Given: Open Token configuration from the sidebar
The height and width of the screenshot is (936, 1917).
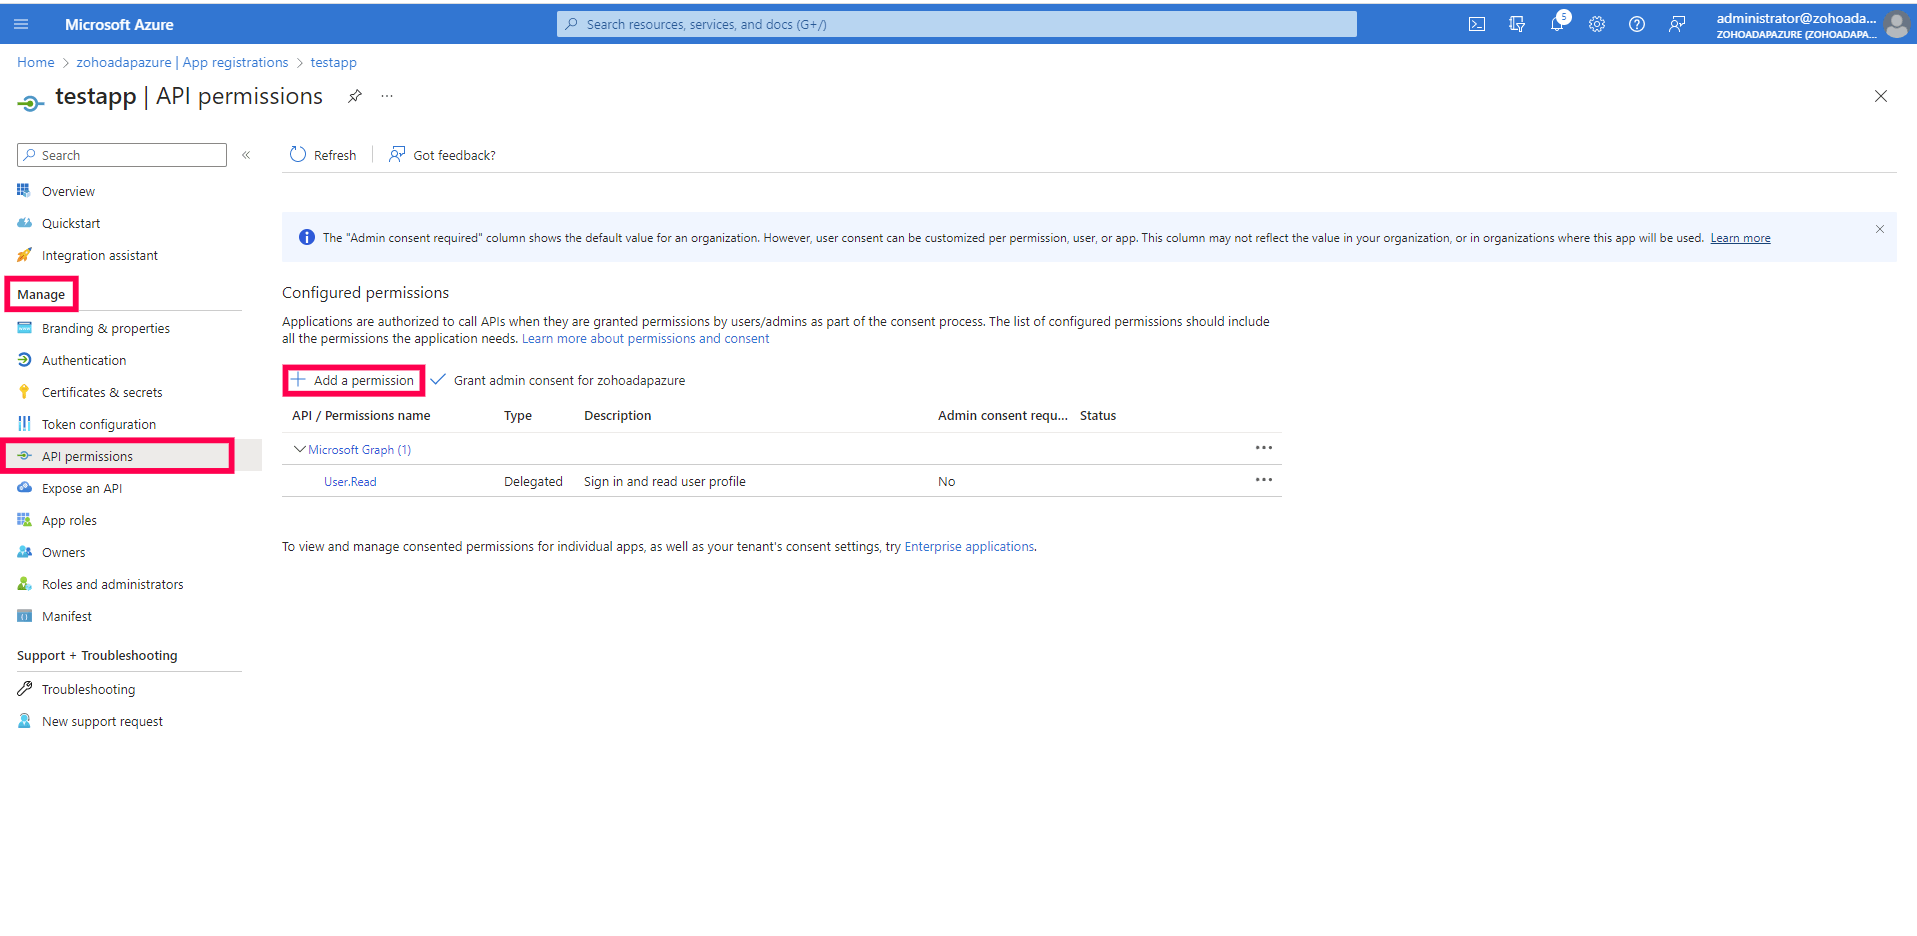Looking at the screenshot, I should (x=97, y=423).
